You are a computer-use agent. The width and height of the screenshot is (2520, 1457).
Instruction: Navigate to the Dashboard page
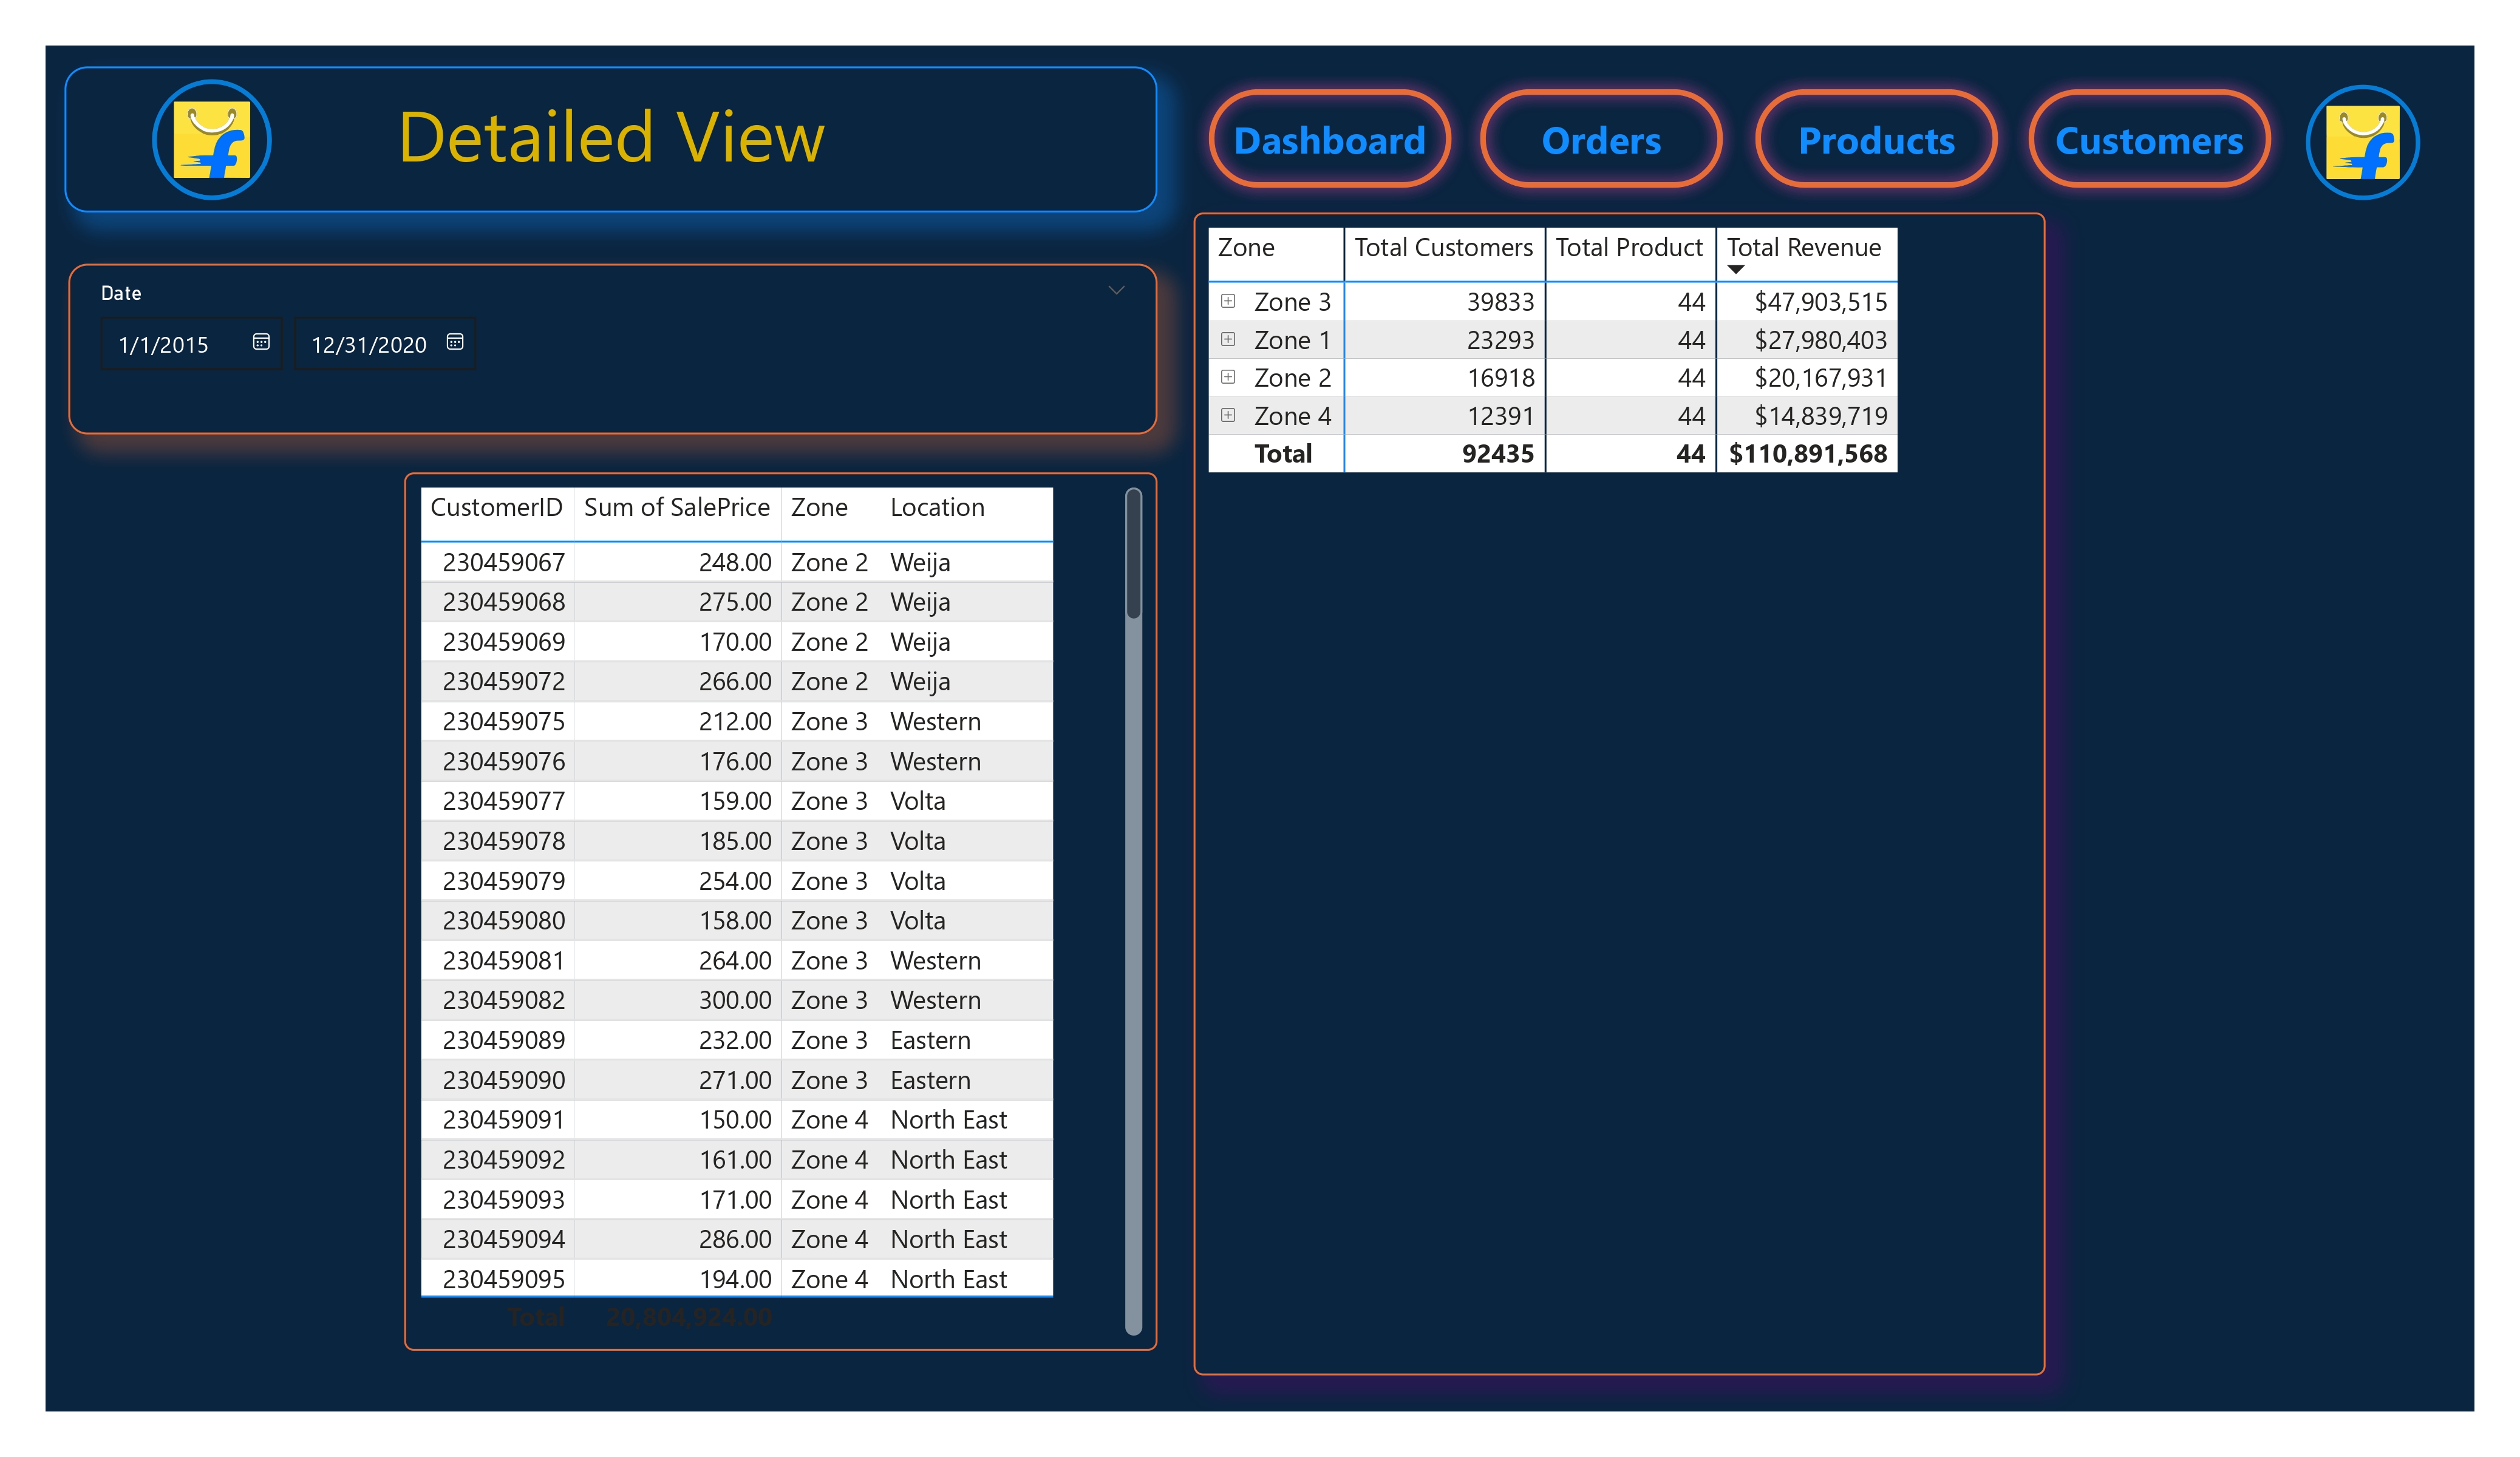1330,140
